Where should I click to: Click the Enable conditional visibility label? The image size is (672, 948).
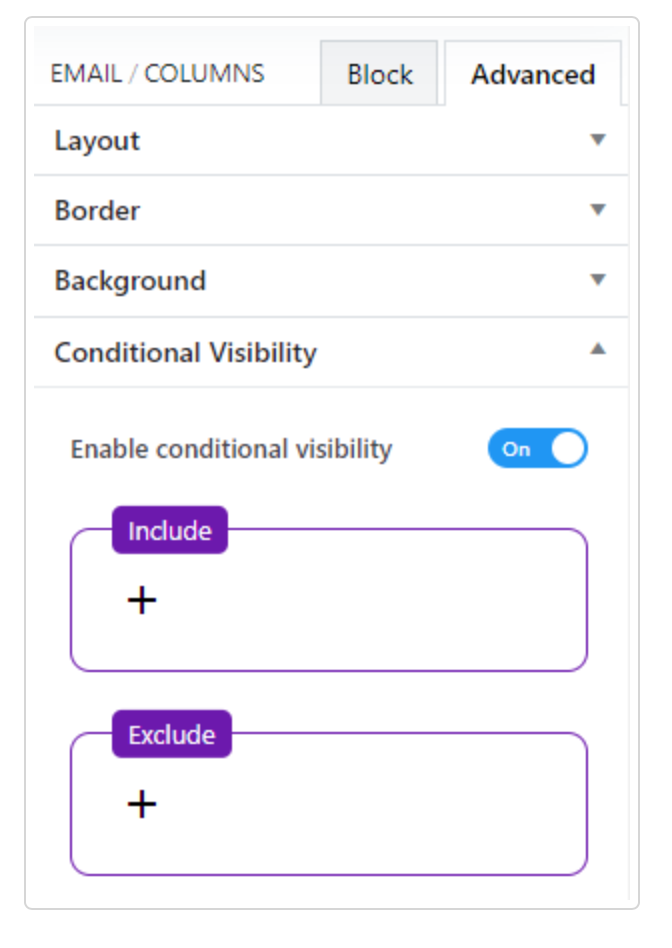point(231,450)
